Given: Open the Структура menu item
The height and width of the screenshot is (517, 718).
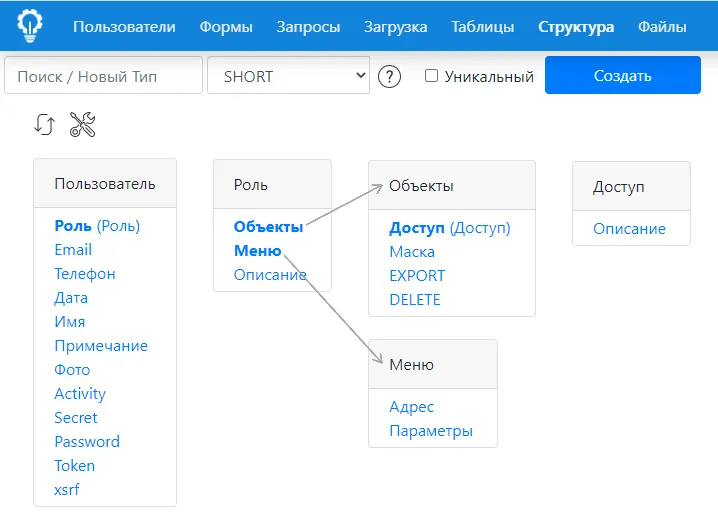Looking at the screenshot, I should (x=576, y=27).
